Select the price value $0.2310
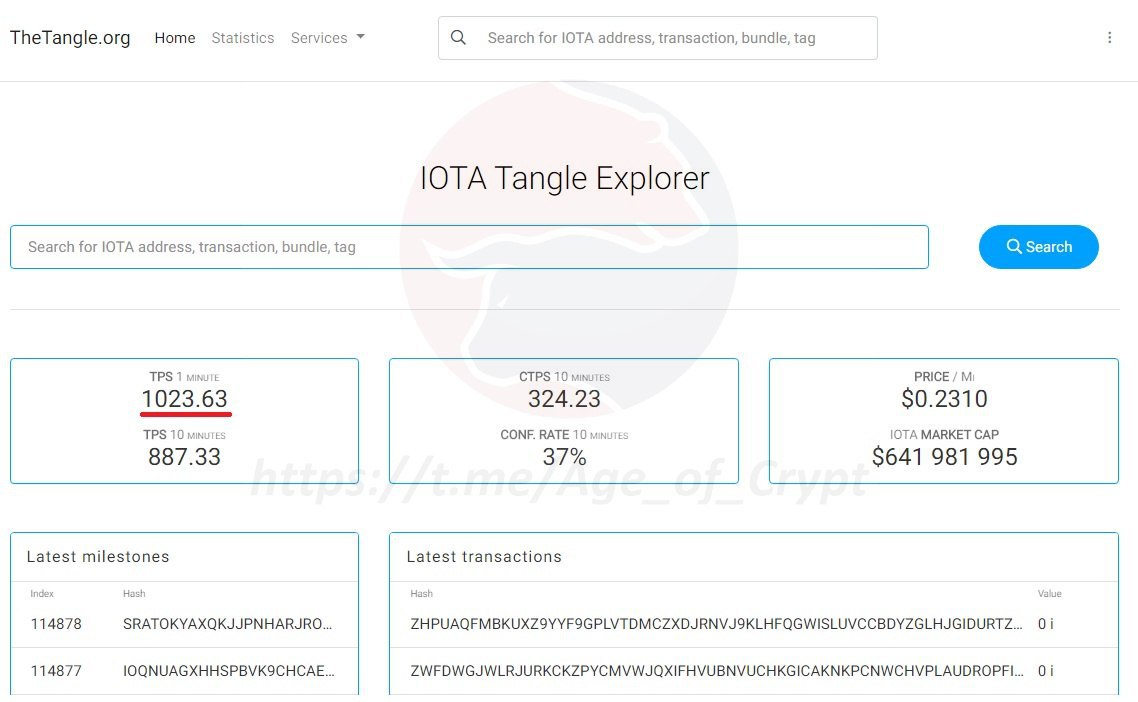 (x=944, y=399)
